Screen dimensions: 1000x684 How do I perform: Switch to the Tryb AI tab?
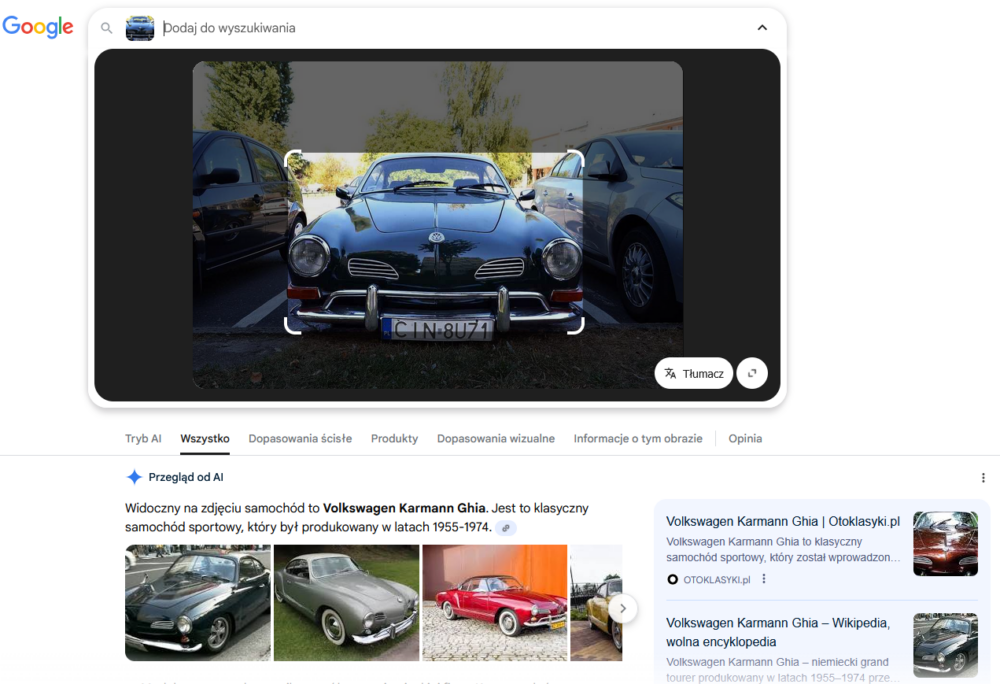pyautogui.click(x=143, y=439)
